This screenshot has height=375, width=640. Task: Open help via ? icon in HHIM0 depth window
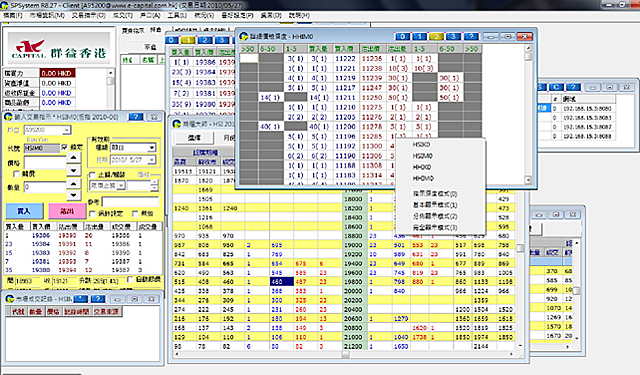click(471, 36)
